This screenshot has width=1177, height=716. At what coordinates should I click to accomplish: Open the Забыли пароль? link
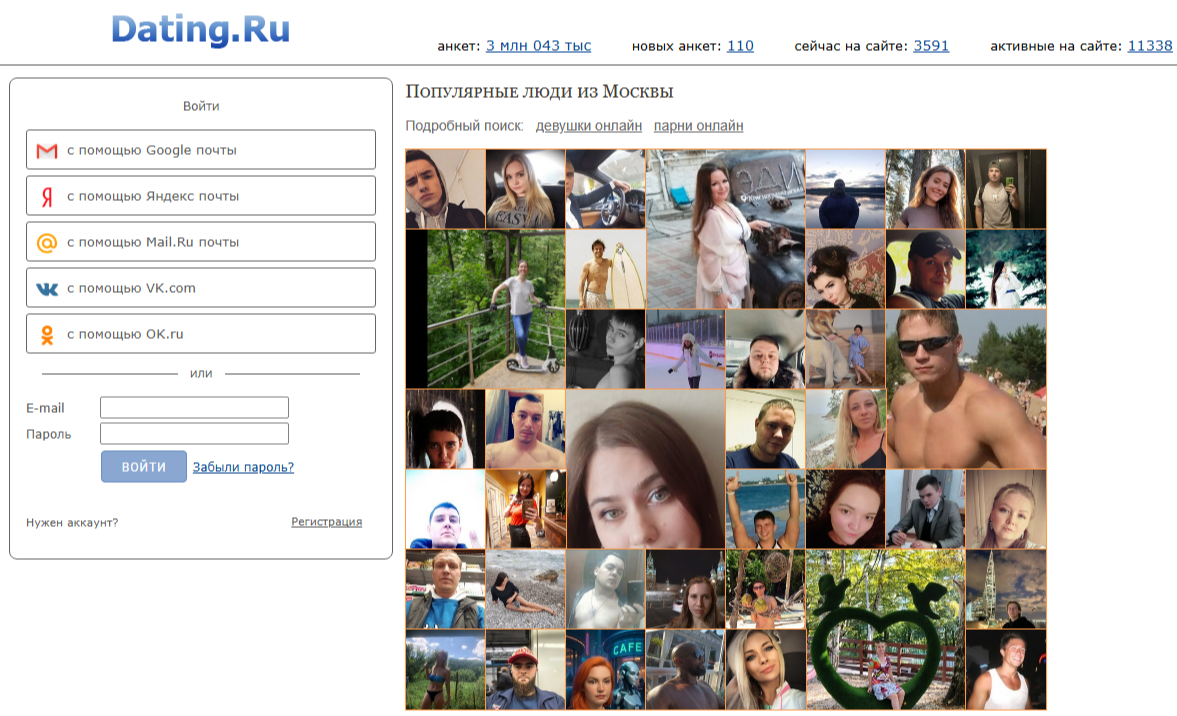click(x=243, y=467)
